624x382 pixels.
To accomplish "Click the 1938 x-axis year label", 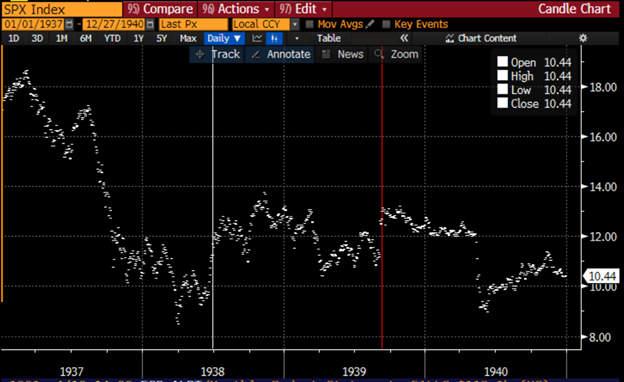I will [213, 372].
